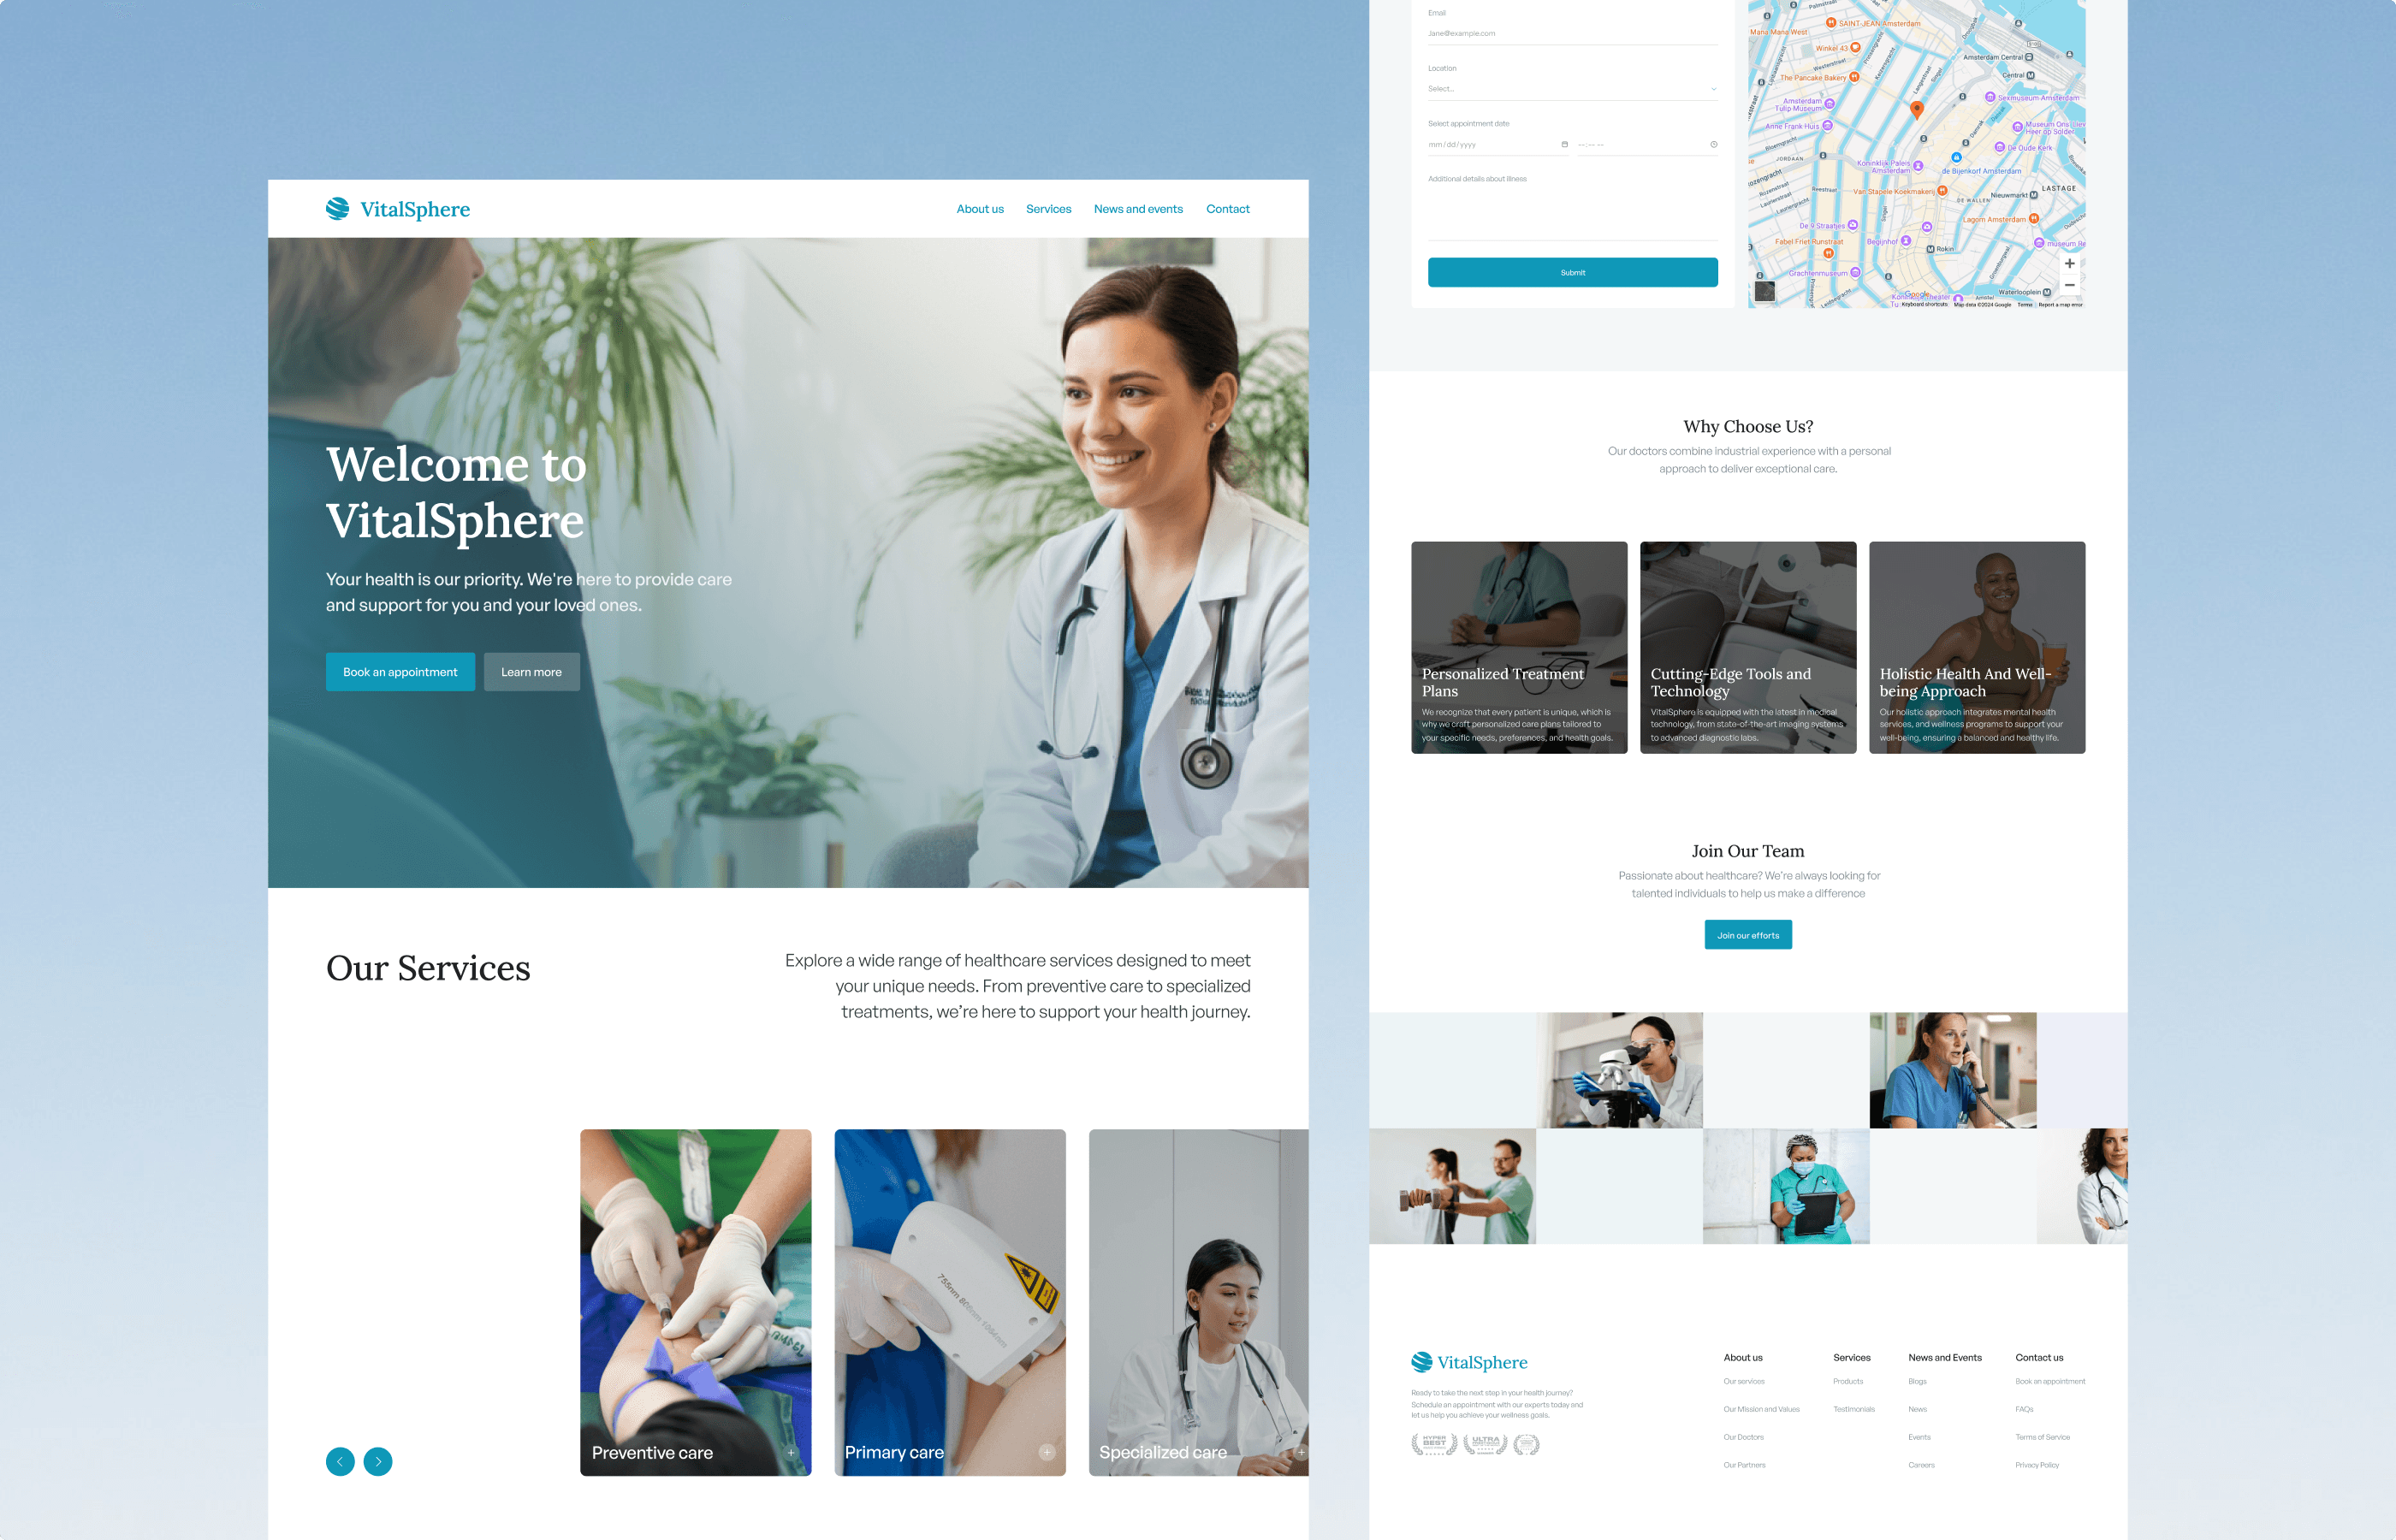Click the Join our efforts button
The height and width of the screenshot is (1540, 2396).
click(1747, 934)
